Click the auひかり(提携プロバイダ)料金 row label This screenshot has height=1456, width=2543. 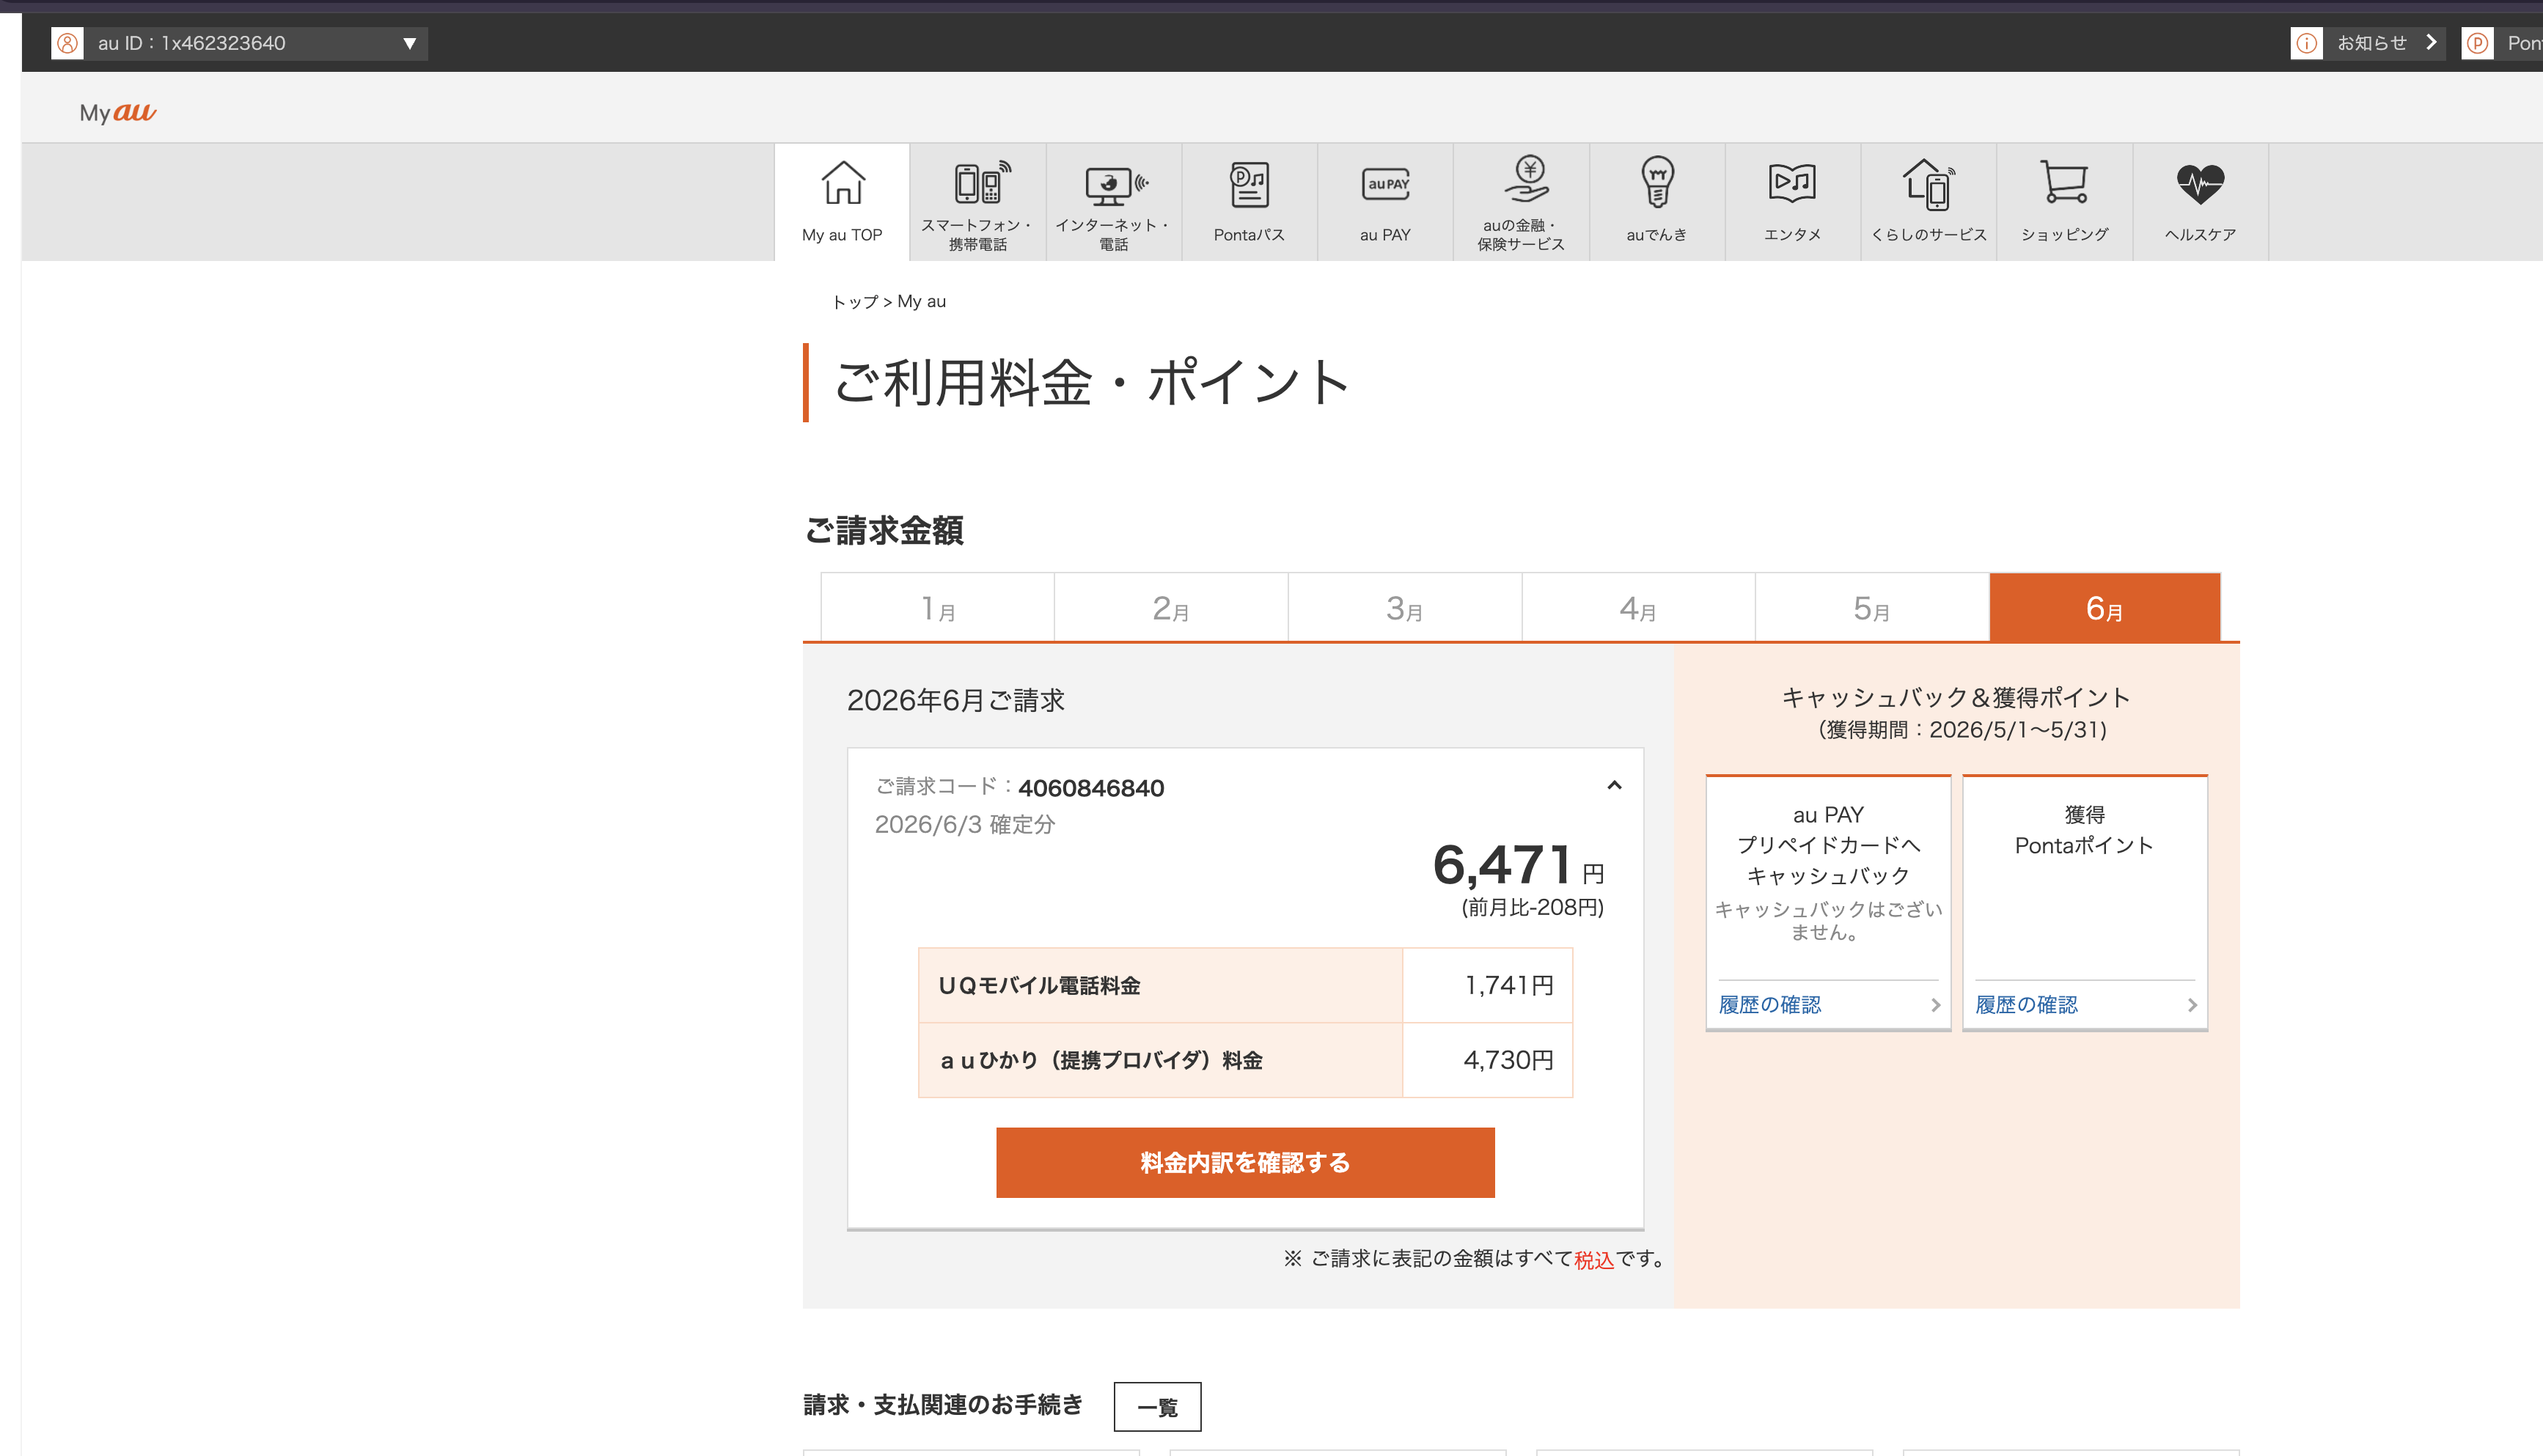tap(1101, 1061)
